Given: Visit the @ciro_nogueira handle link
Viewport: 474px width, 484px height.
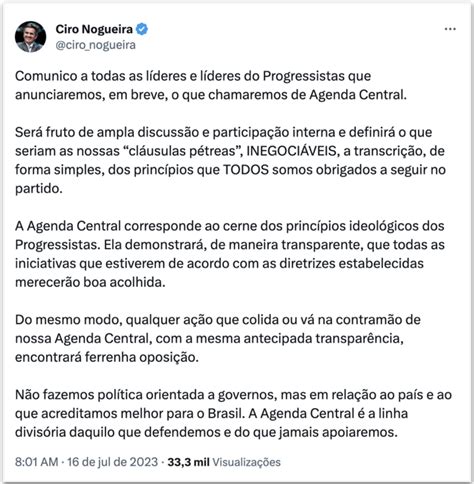Looking at the screenshot, I should click(x=95, y=45).
